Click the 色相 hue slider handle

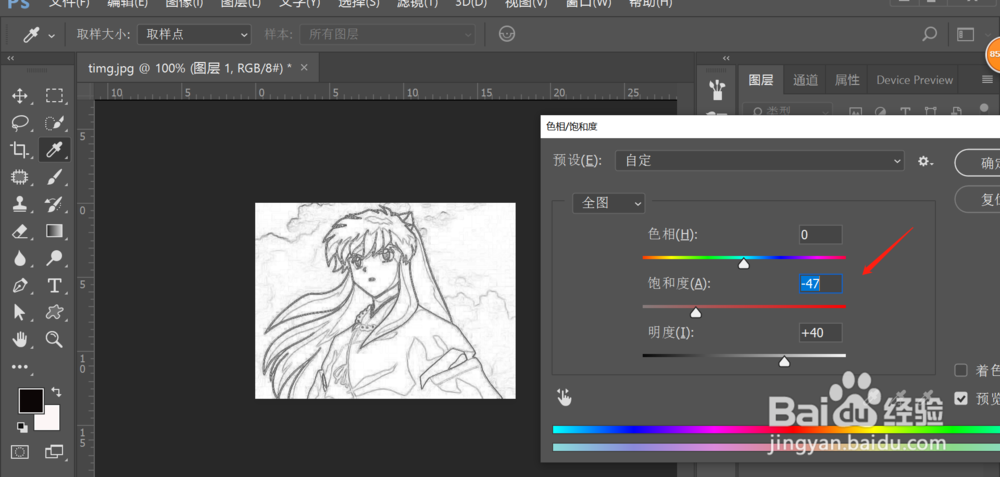tap(744, 263)
